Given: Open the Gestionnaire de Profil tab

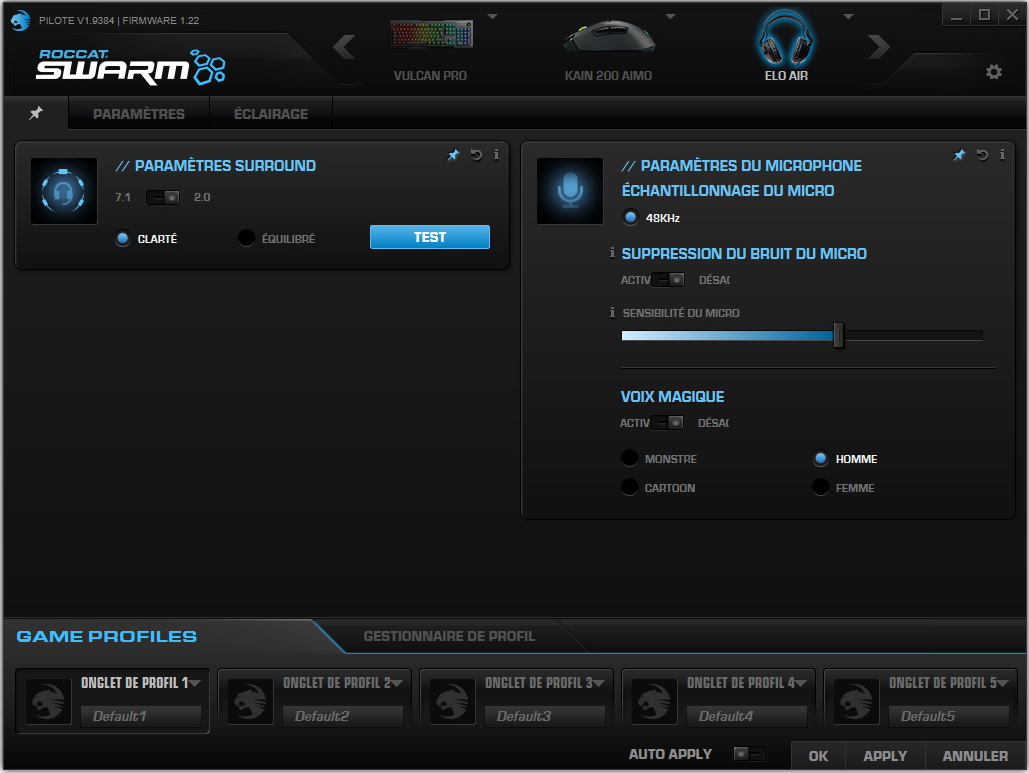Looking at the screenshot, I should pyautogui.click(x=448, y=636).
